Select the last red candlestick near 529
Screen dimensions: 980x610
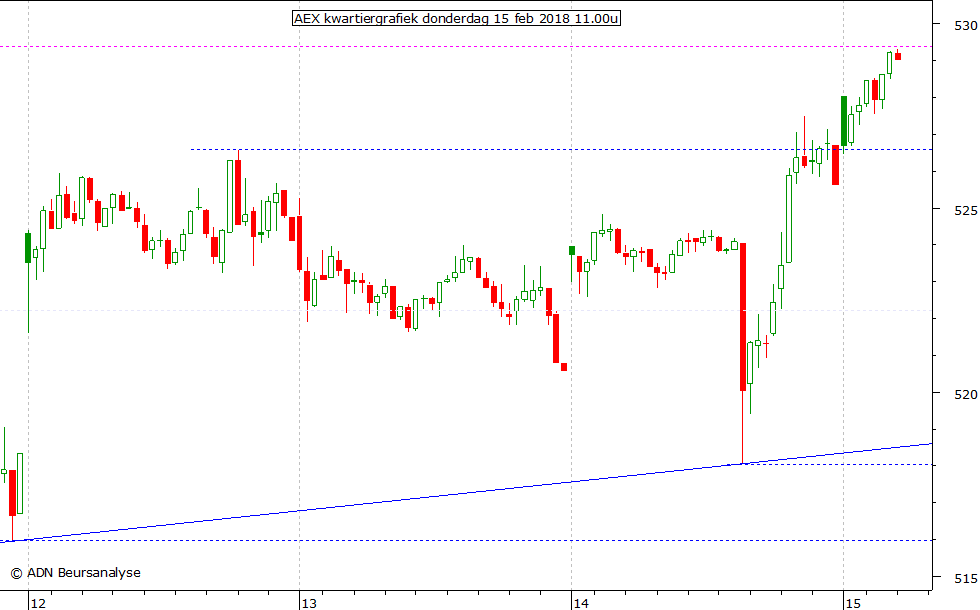[898, 56]
